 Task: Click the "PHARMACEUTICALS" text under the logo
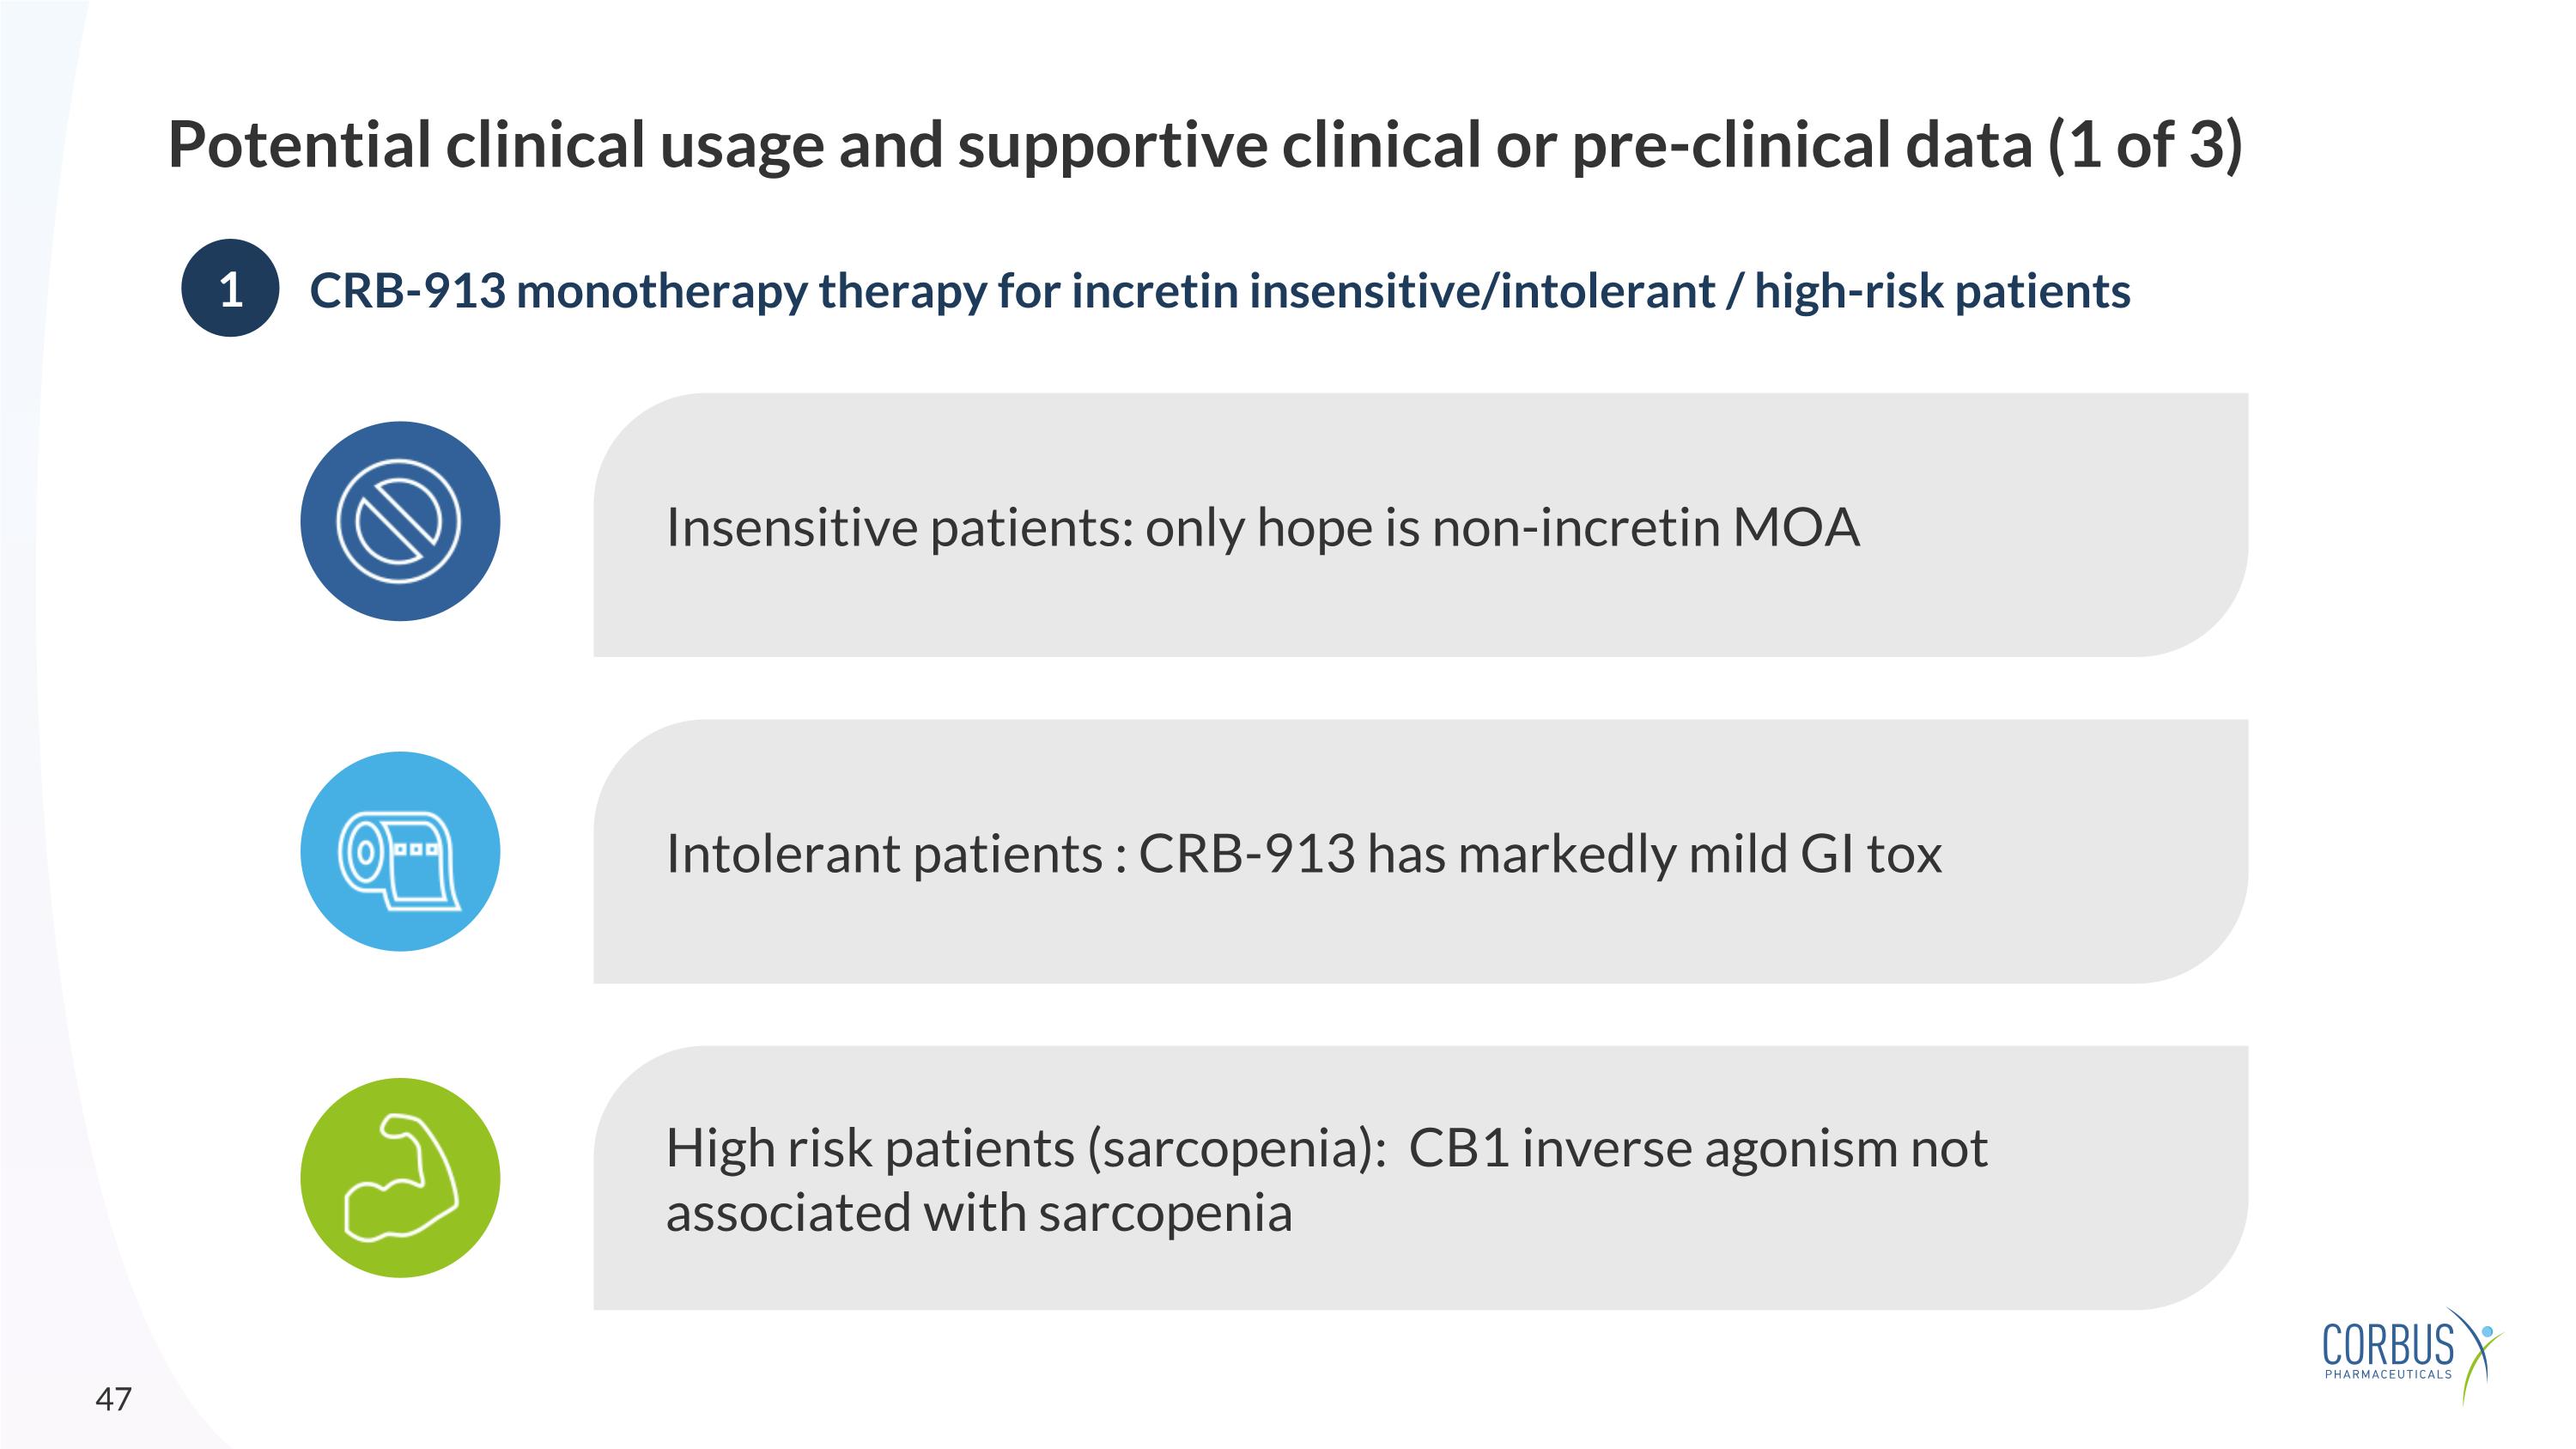pyautogui.click(x=2388, y=1375)
